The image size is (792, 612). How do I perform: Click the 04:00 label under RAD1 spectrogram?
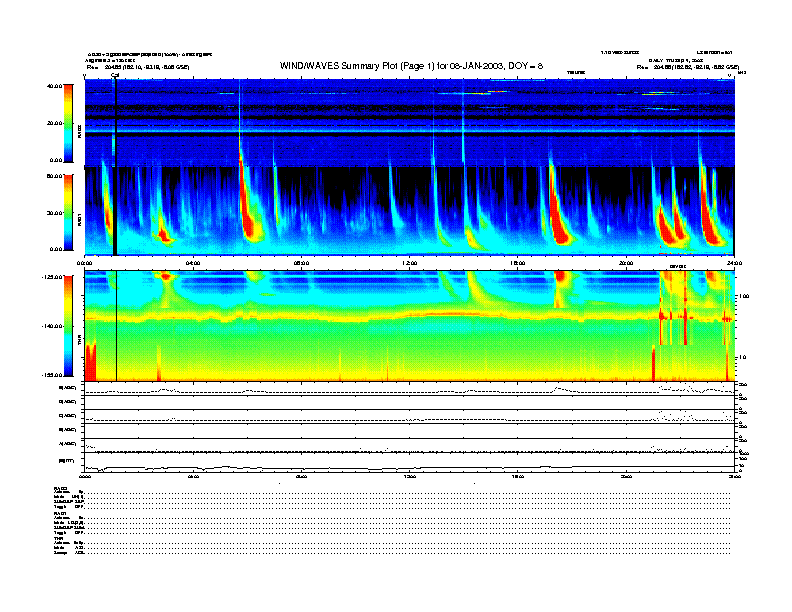(x=193, y=263)
